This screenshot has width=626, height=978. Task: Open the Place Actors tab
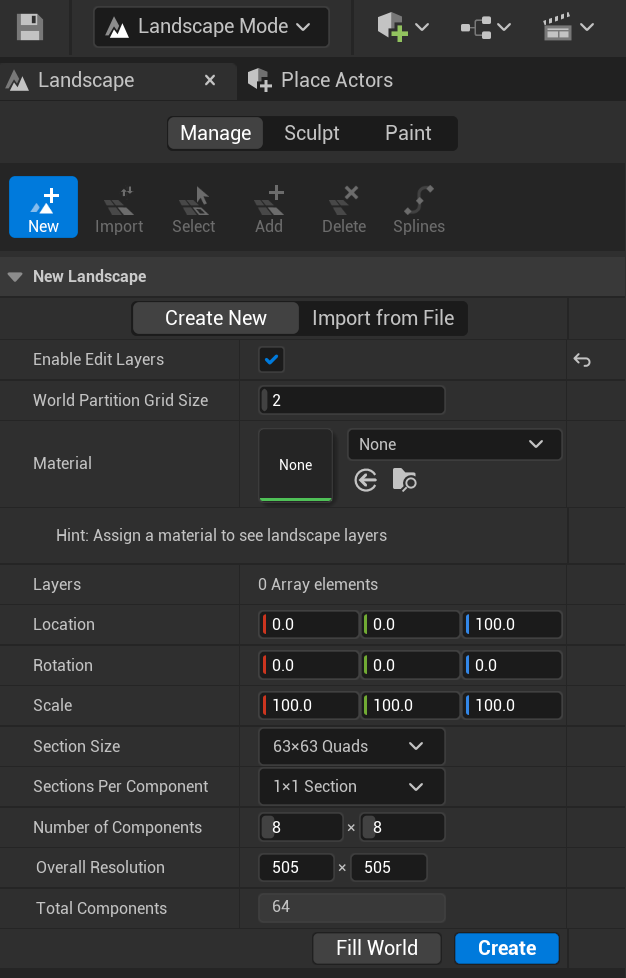[x=336, y=80]
